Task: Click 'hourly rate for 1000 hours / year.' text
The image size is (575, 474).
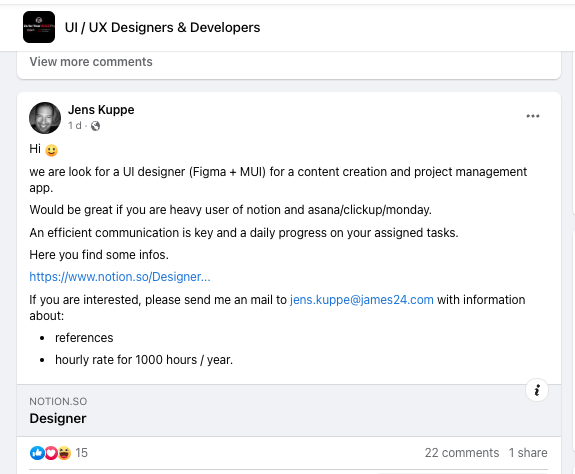Action: (144, 360)
